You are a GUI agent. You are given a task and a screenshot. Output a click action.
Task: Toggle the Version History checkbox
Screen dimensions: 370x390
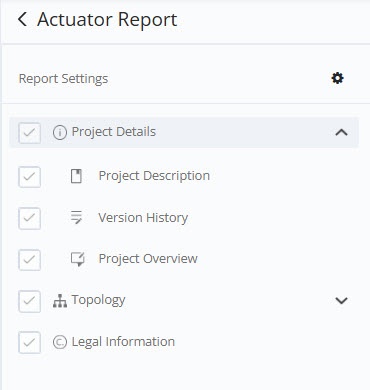click(x=30, y=218)
